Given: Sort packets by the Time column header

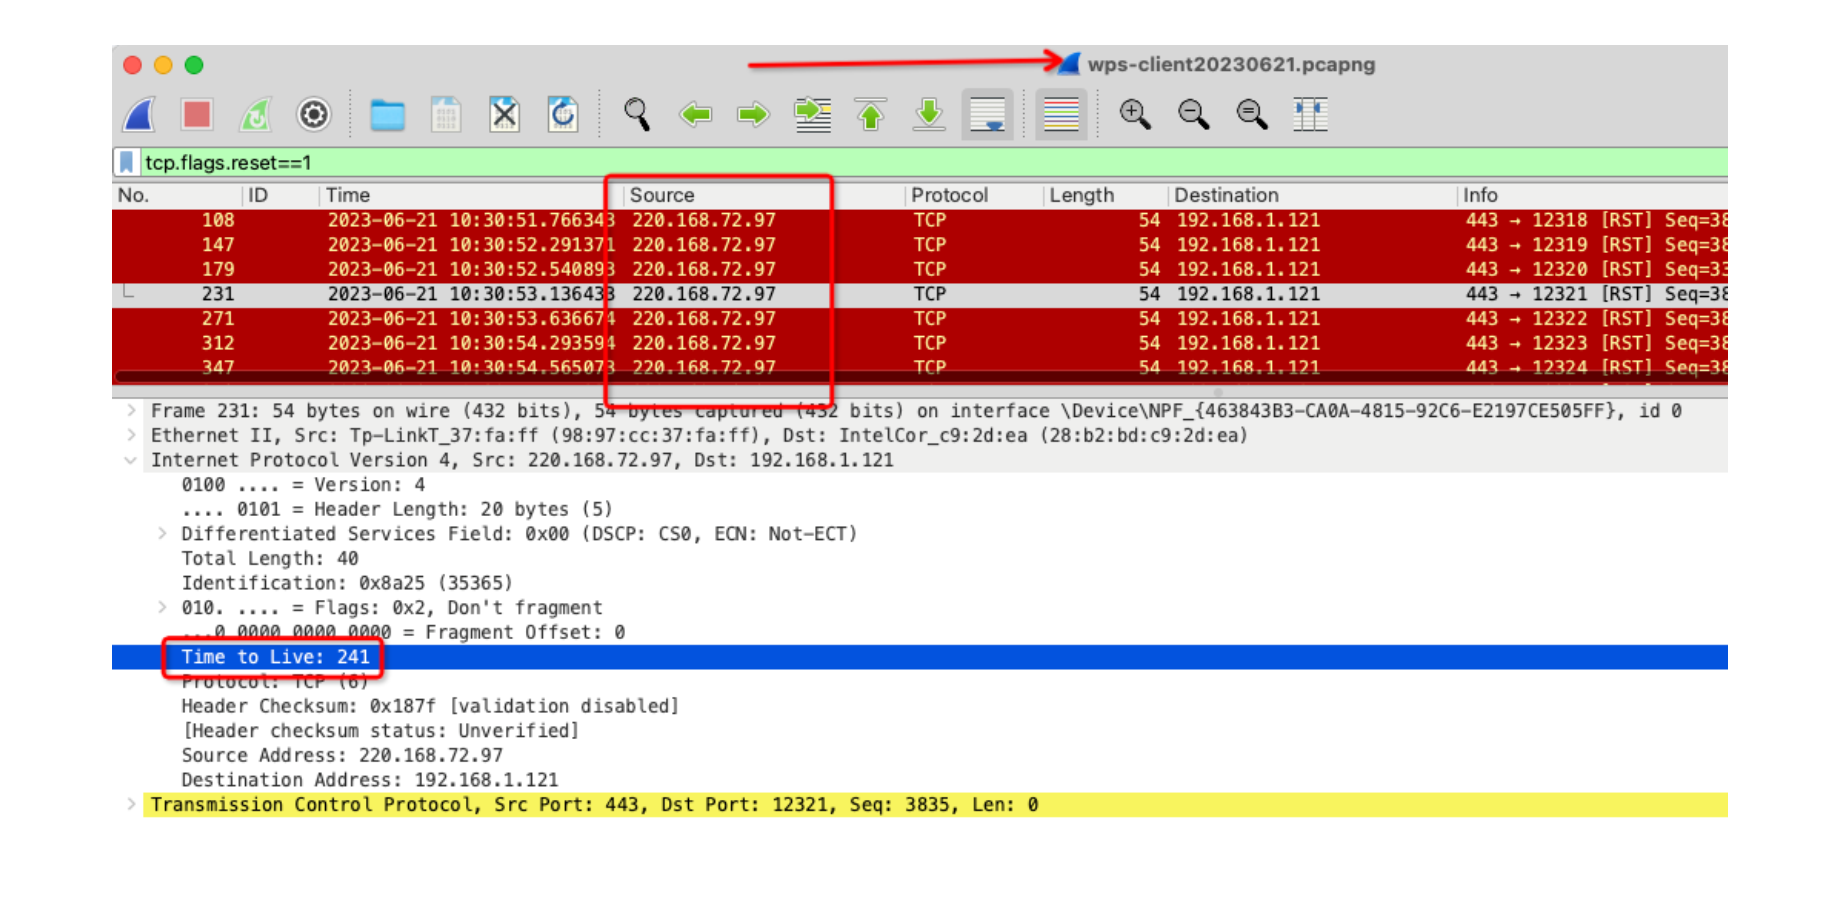Looking at the screenshot, I should pyautogui.click(x=348, y=195).
